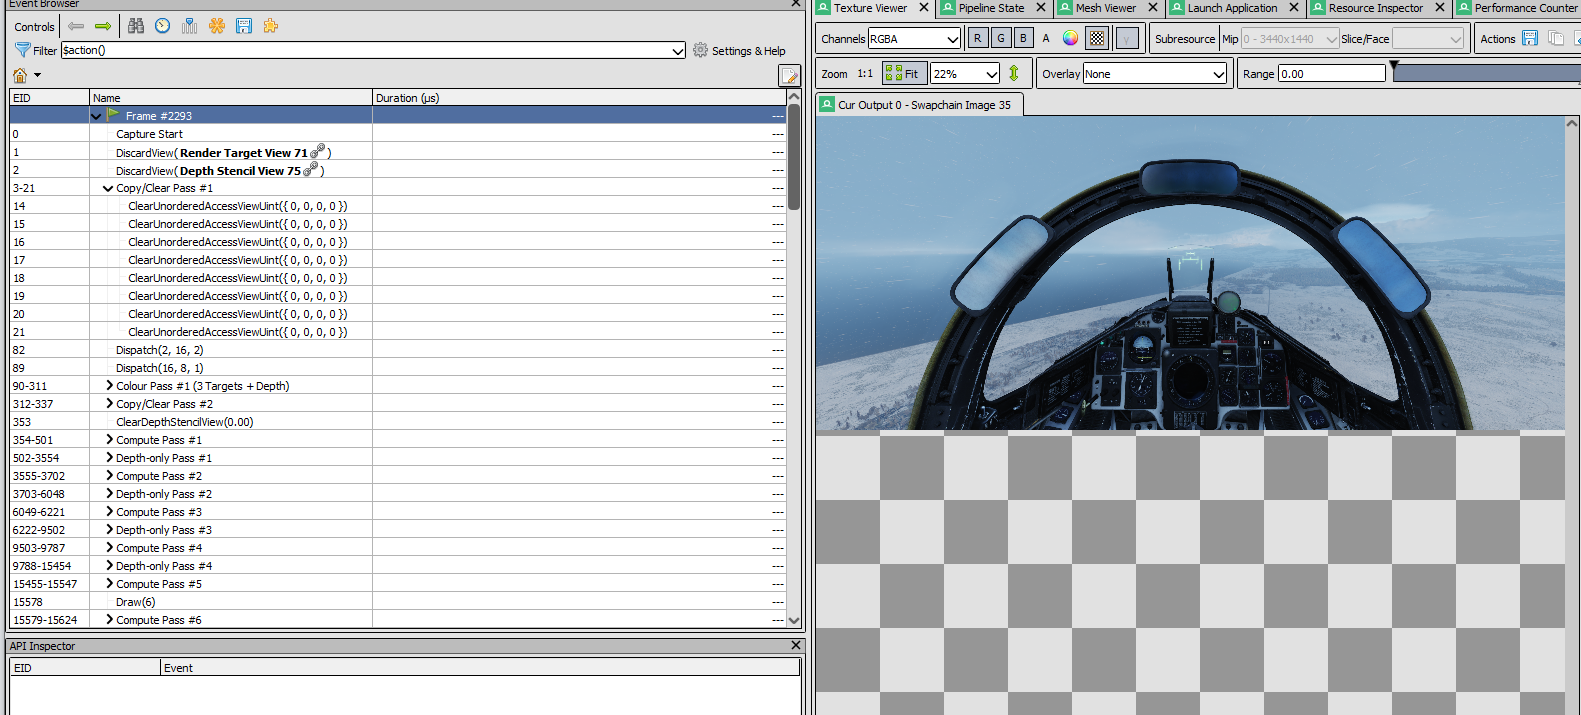Open the Channels RGBA dropdown
This screenshot has height=715, width=1581.
click(914, 38)
